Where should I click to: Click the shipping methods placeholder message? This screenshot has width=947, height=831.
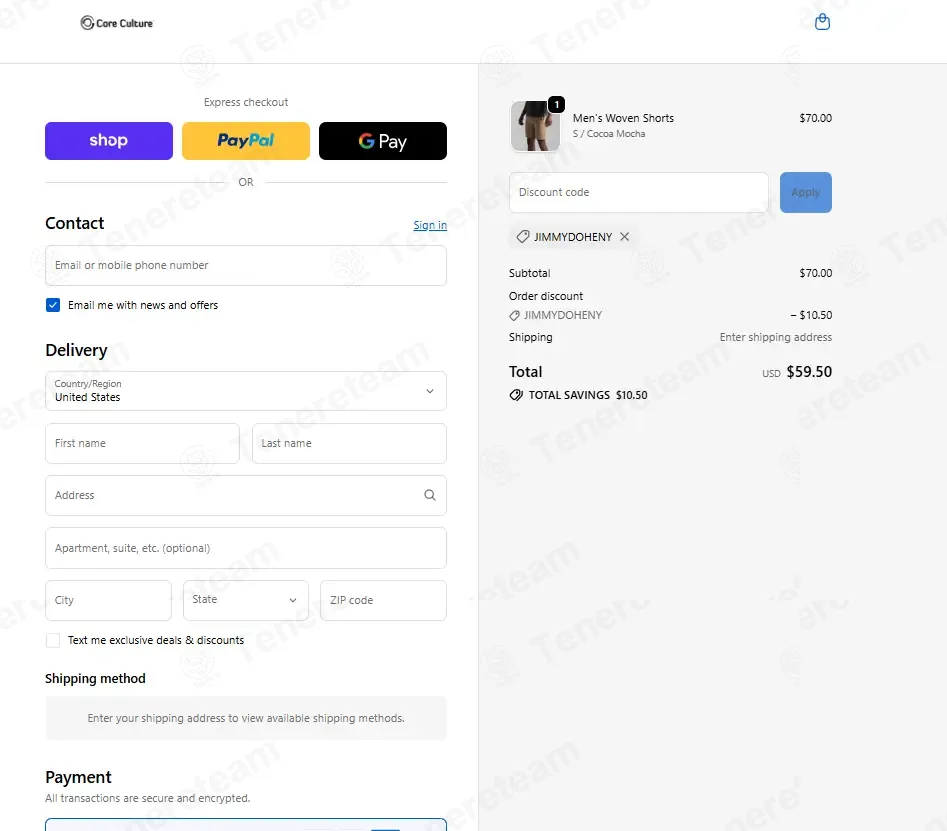(246, 718)
